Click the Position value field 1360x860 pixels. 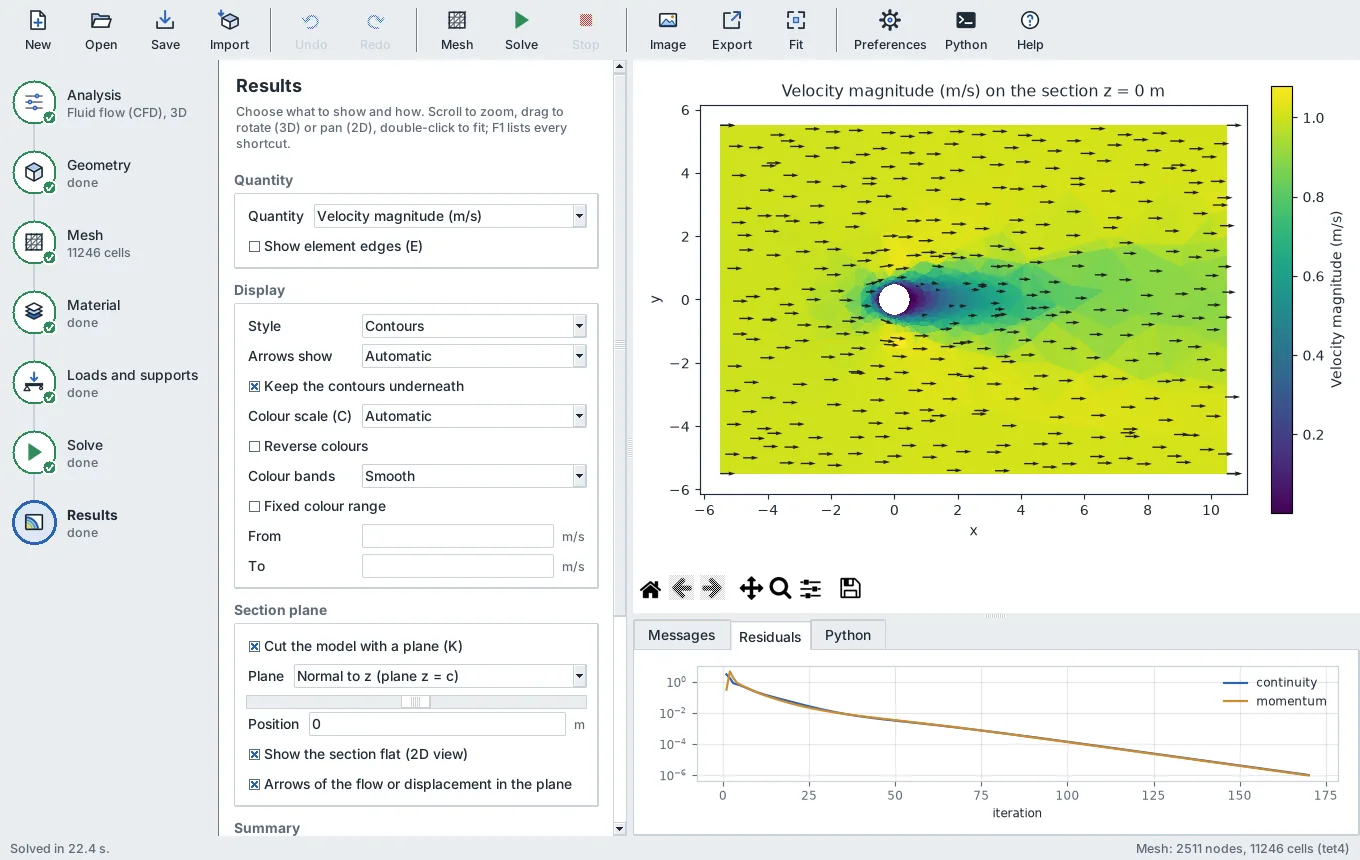(437, 724)
